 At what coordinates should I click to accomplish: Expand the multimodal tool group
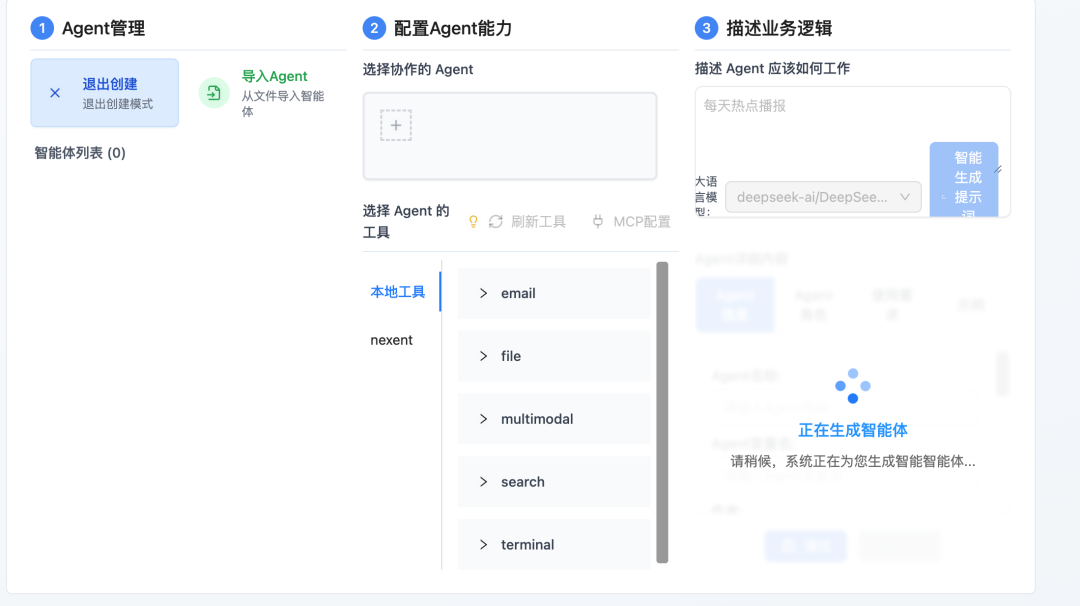(x=554, y=419)
